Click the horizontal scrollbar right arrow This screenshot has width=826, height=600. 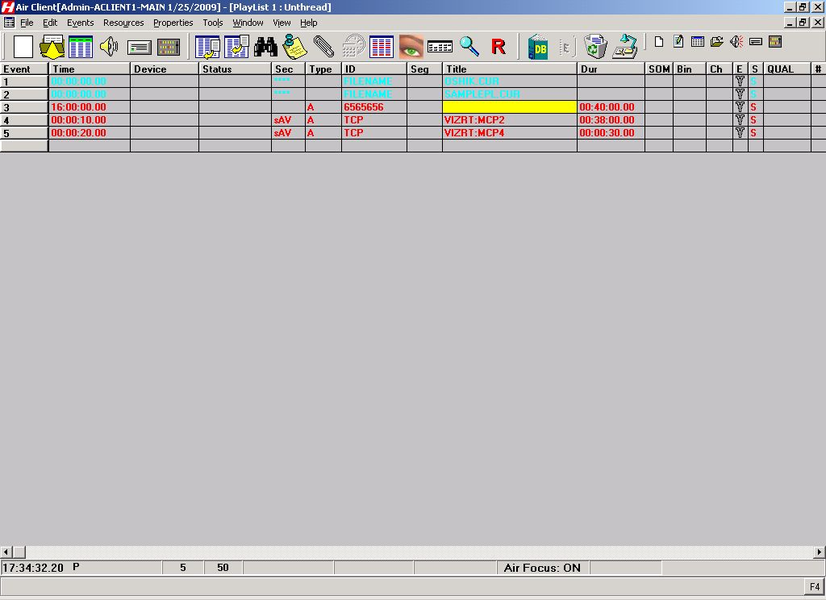coord(820,552)
